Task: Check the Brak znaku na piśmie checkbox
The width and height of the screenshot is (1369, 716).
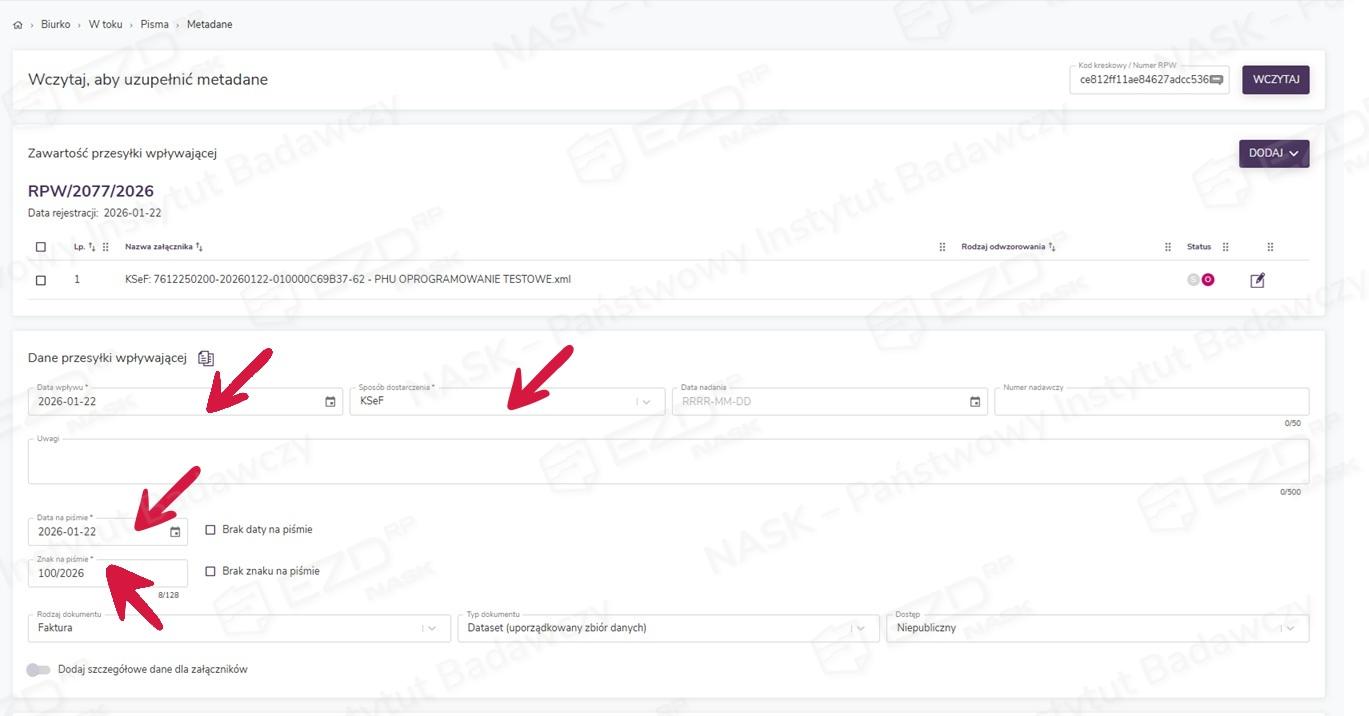Action: click(210, 572)
